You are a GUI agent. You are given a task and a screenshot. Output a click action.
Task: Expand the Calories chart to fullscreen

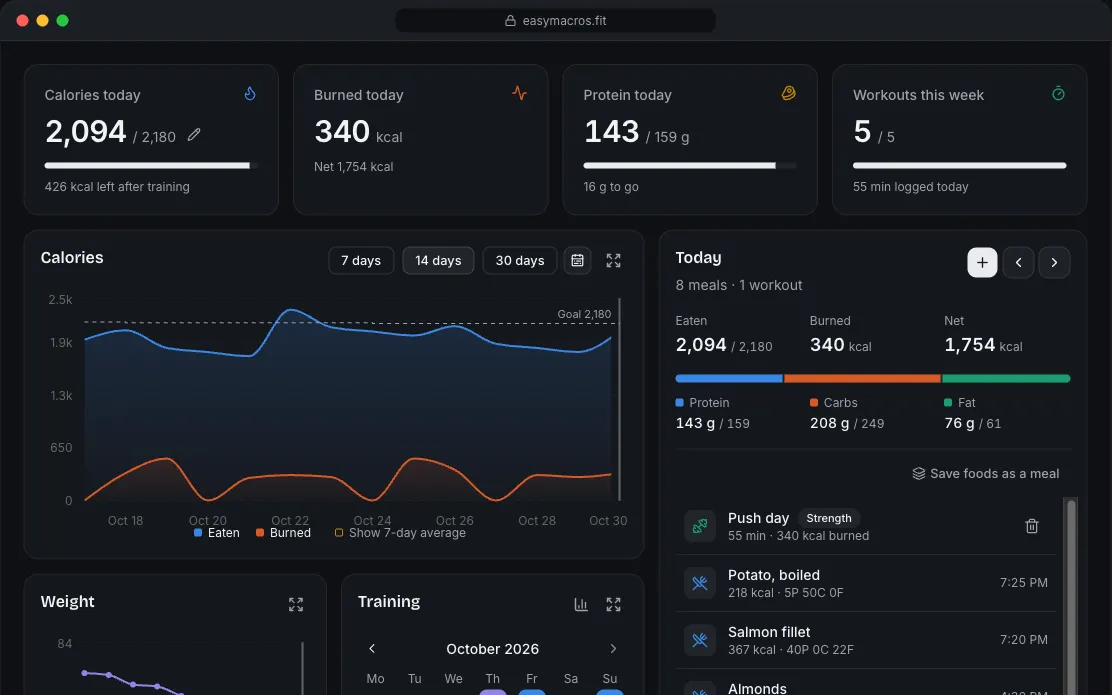(613, 260)
